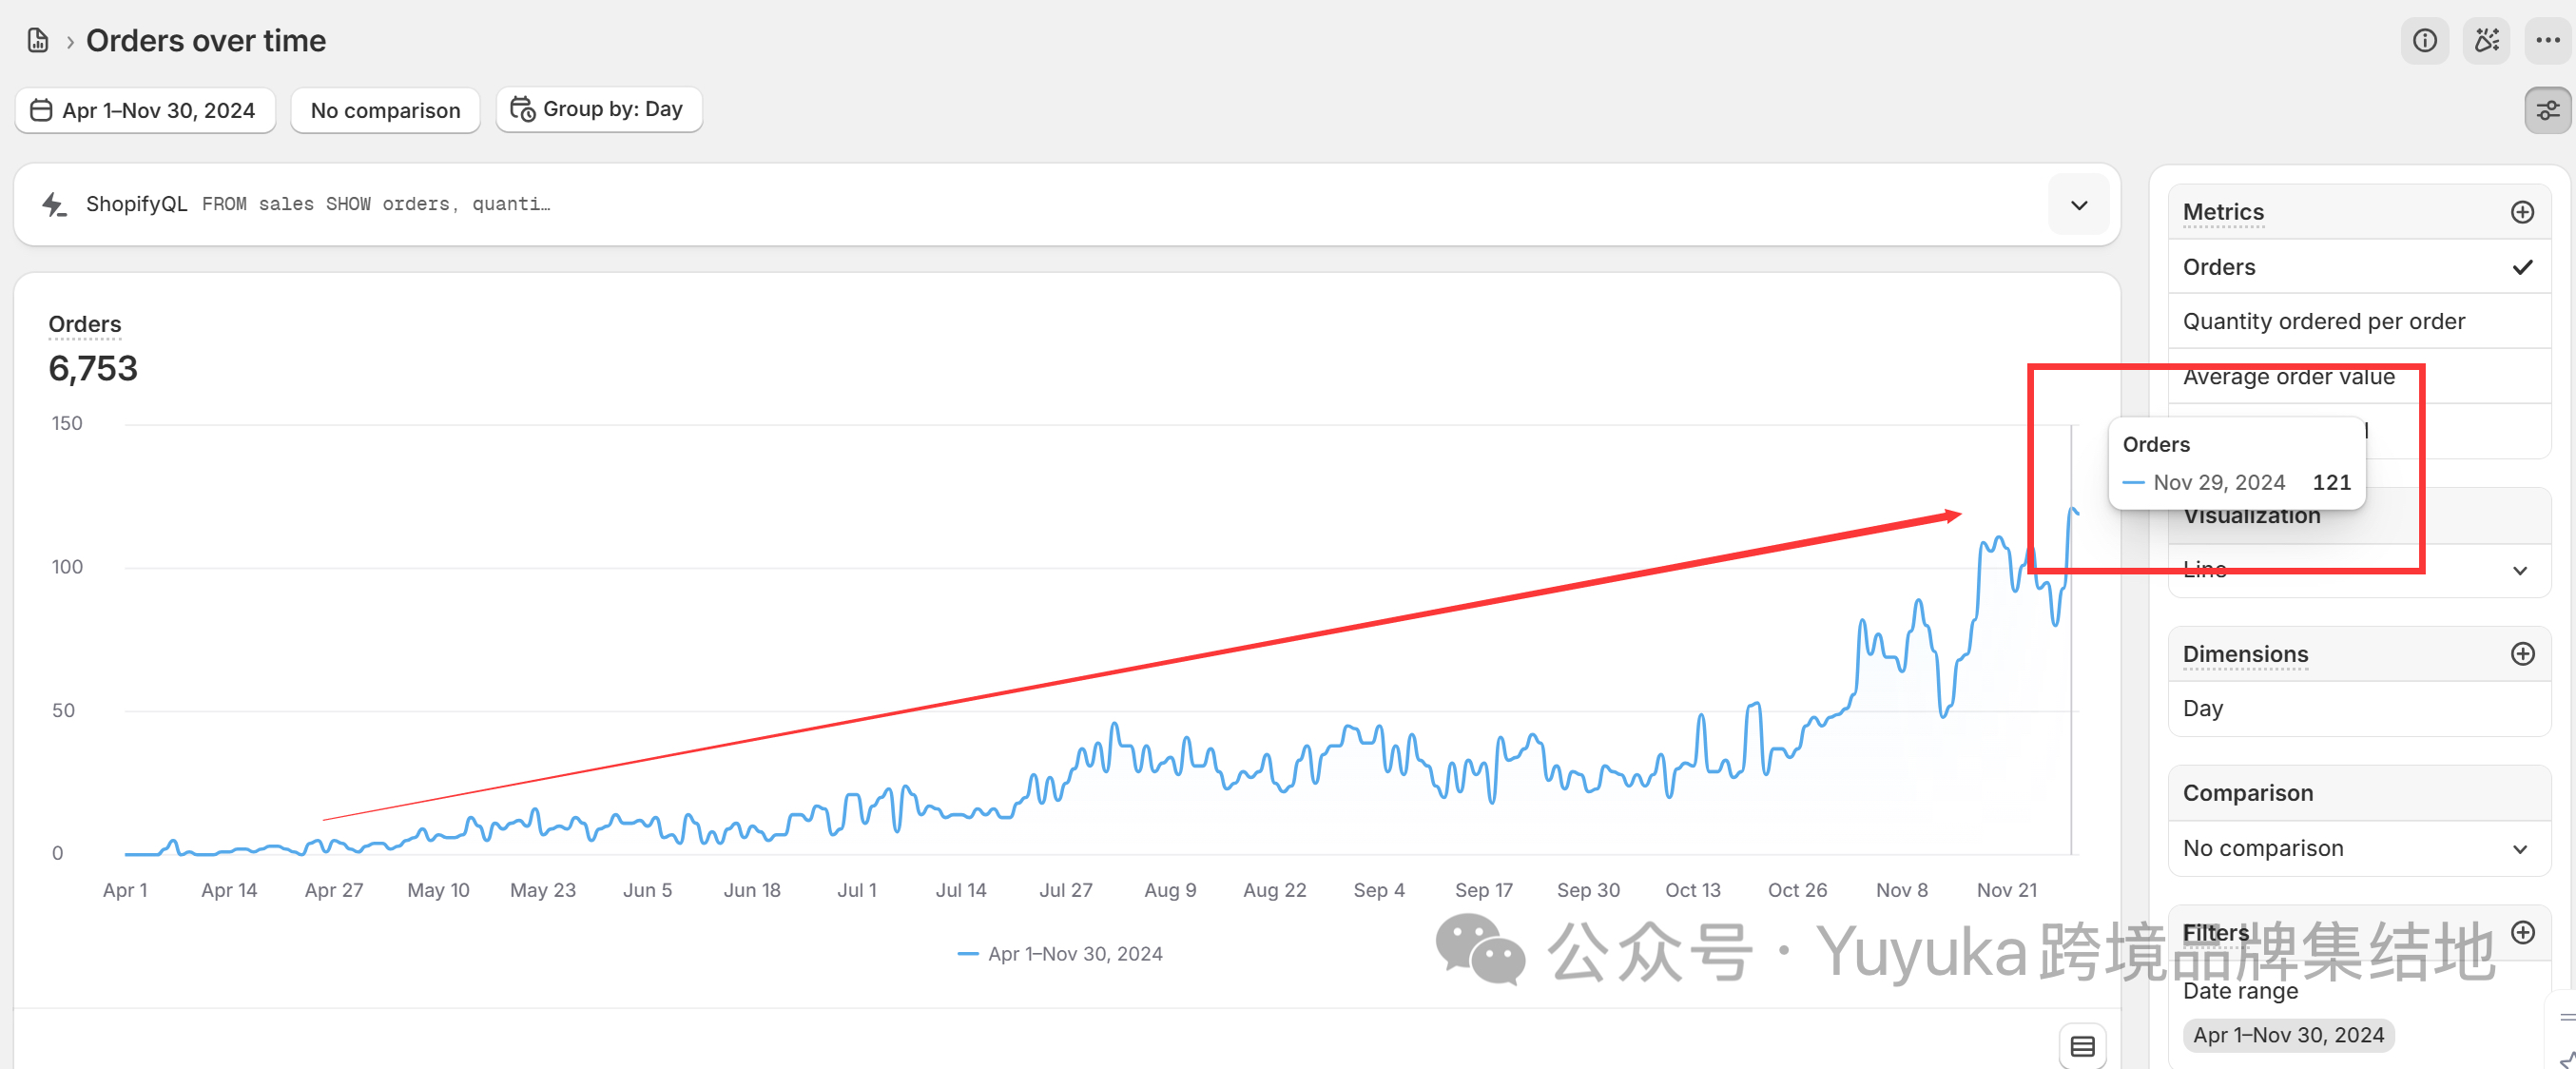Open the No comparison dropdown in sidebar
This screenshot has width=2576, height=1069.
[x=2358, y=848]
